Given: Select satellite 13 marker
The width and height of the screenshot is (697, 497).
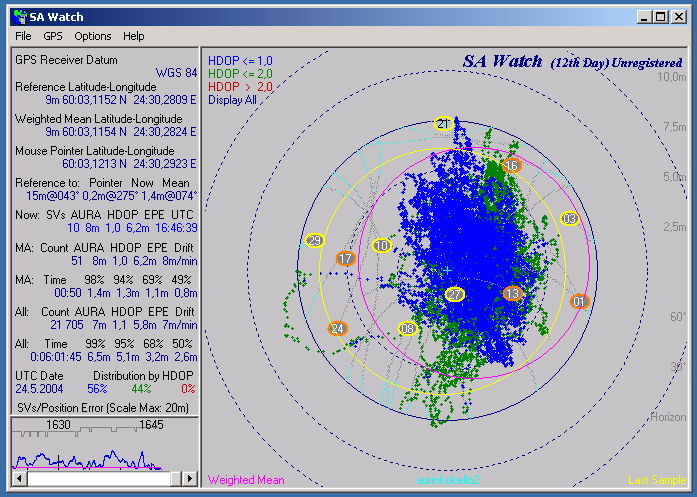Looking at the screenshot, I should [x=512, y=293].
